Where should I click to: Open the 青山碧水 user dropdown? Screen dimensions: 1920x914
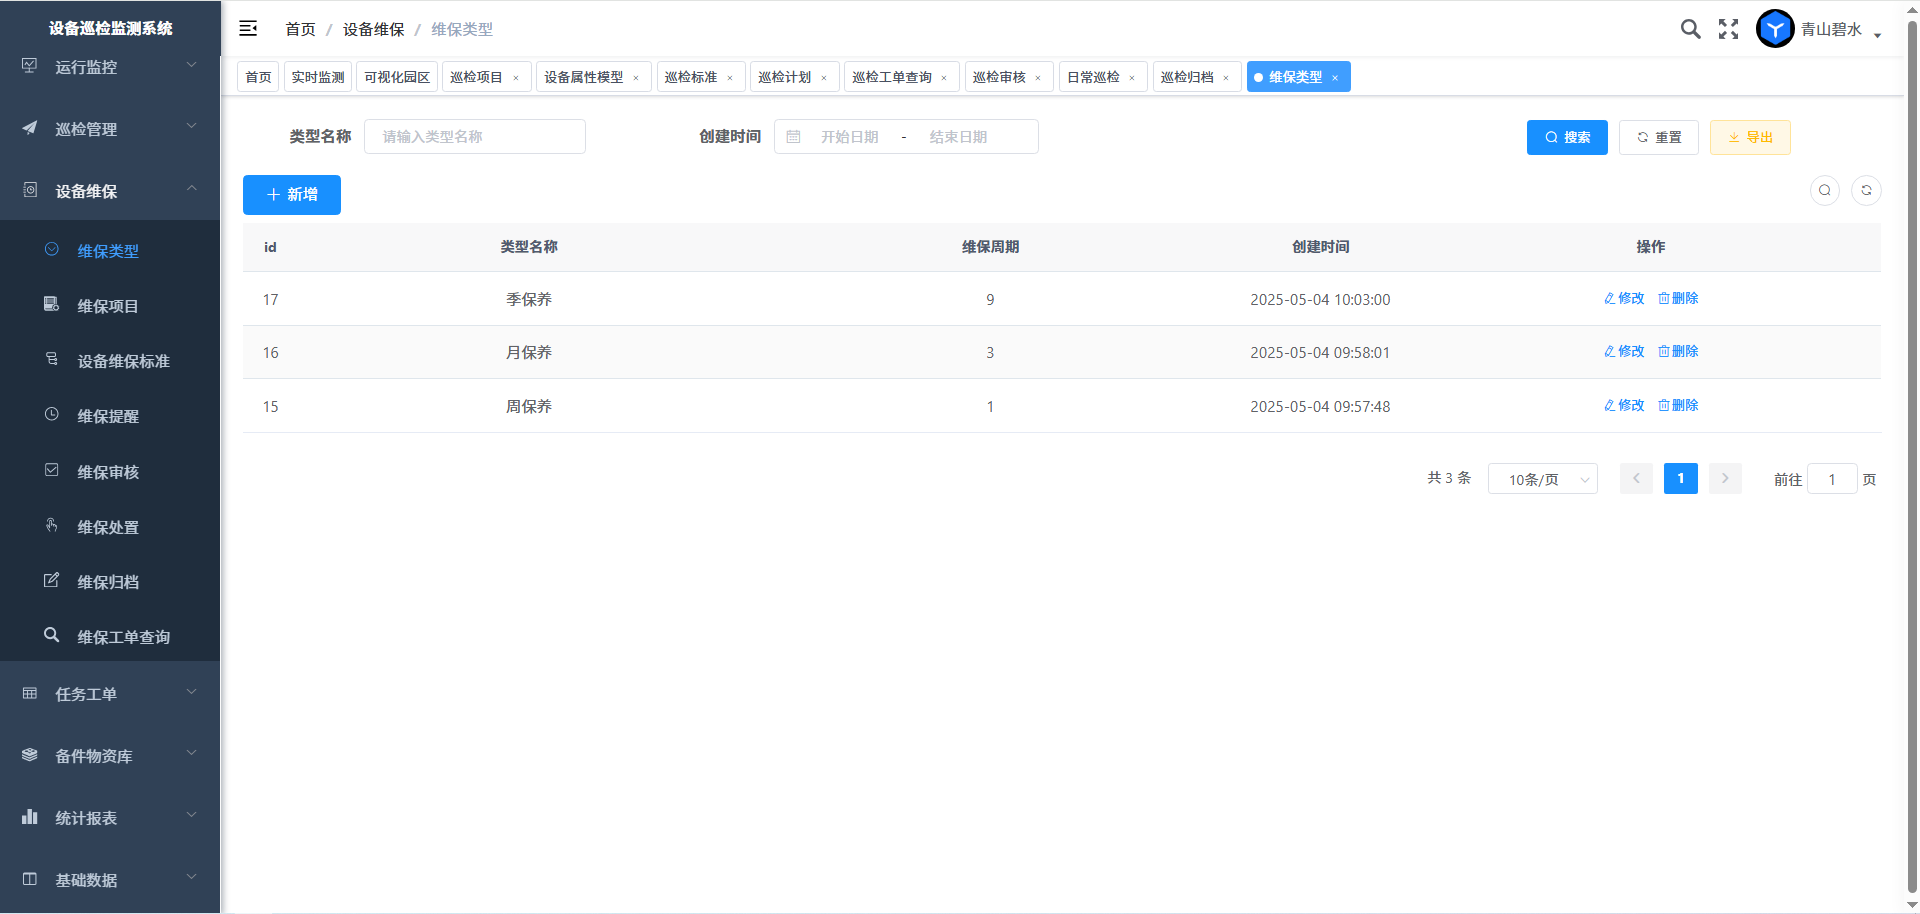click(x=1840, y=30)
